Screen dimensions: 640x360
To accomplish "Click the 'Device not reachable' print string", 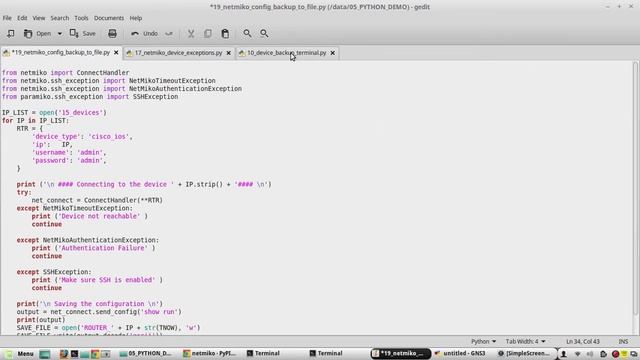I will 99,216.
